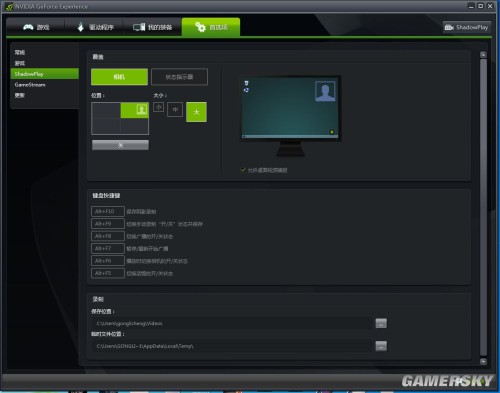
Task: Select the green Camera overlay button
Action: click(119, 77)
